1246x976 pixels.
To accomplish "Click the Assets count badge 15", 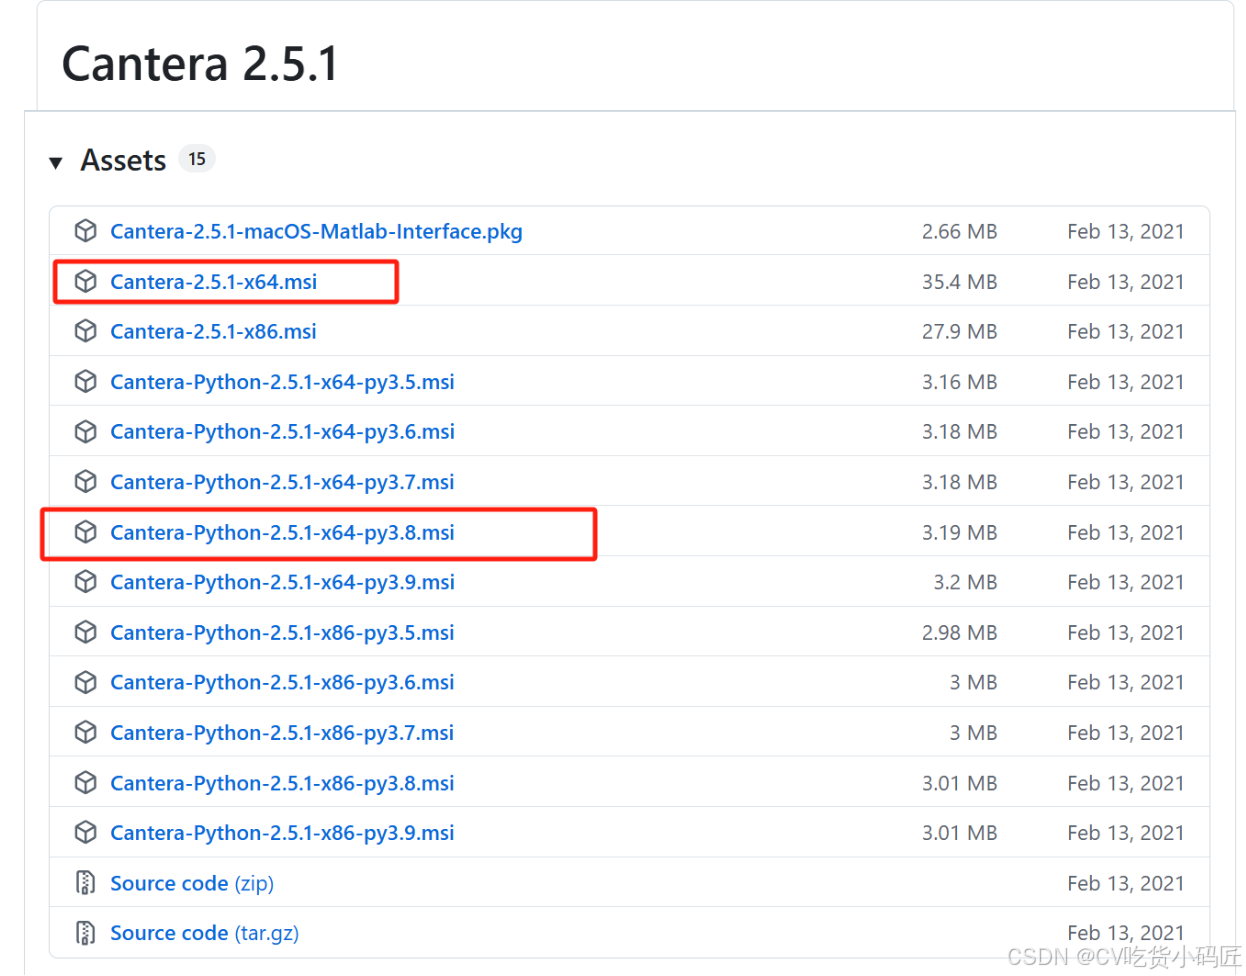I will point(197,159).
